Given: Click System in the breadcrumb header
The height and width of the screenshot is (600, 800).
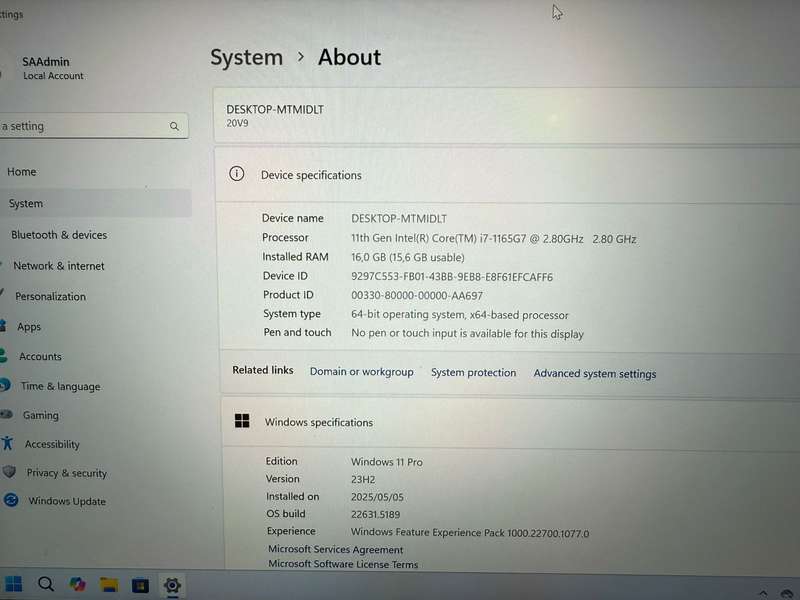Looking at the screenshot, I should 246,57.
